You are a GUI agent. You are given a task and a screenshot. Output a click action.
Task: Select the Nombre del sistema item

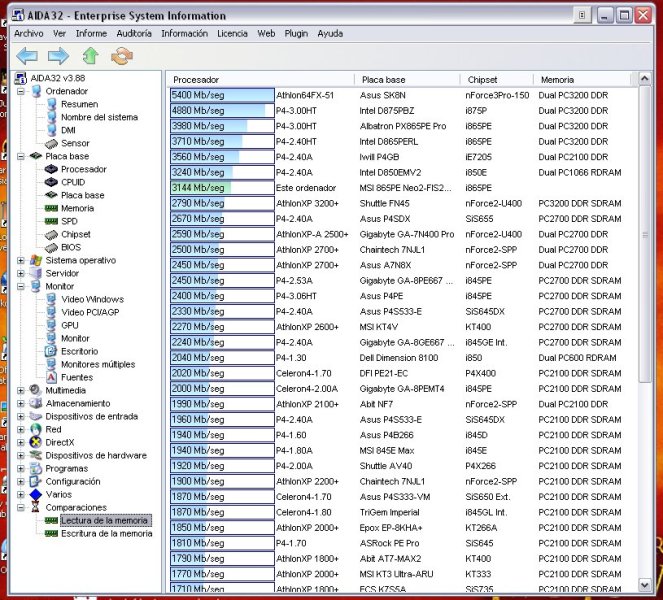pos(99,117)
